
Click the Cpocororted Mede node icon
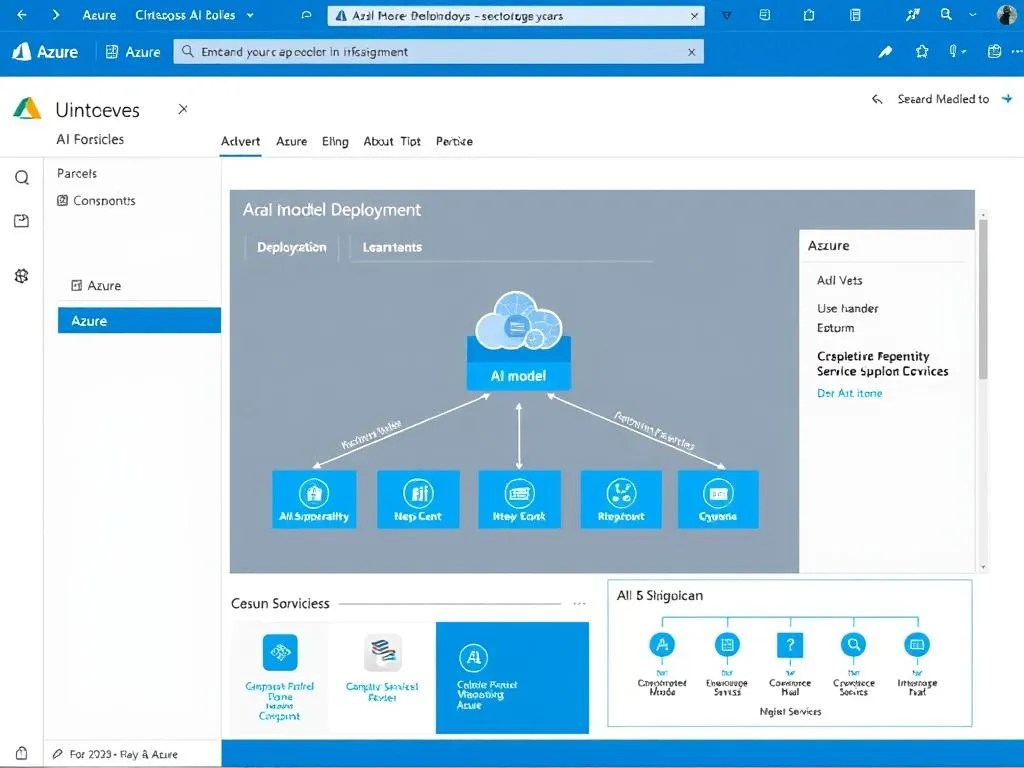click(x=662, y=645)
